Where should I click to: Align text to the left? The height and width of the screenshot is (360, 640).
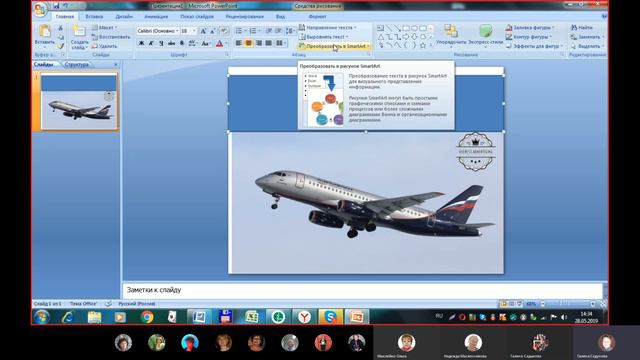(x=239, y=43)
